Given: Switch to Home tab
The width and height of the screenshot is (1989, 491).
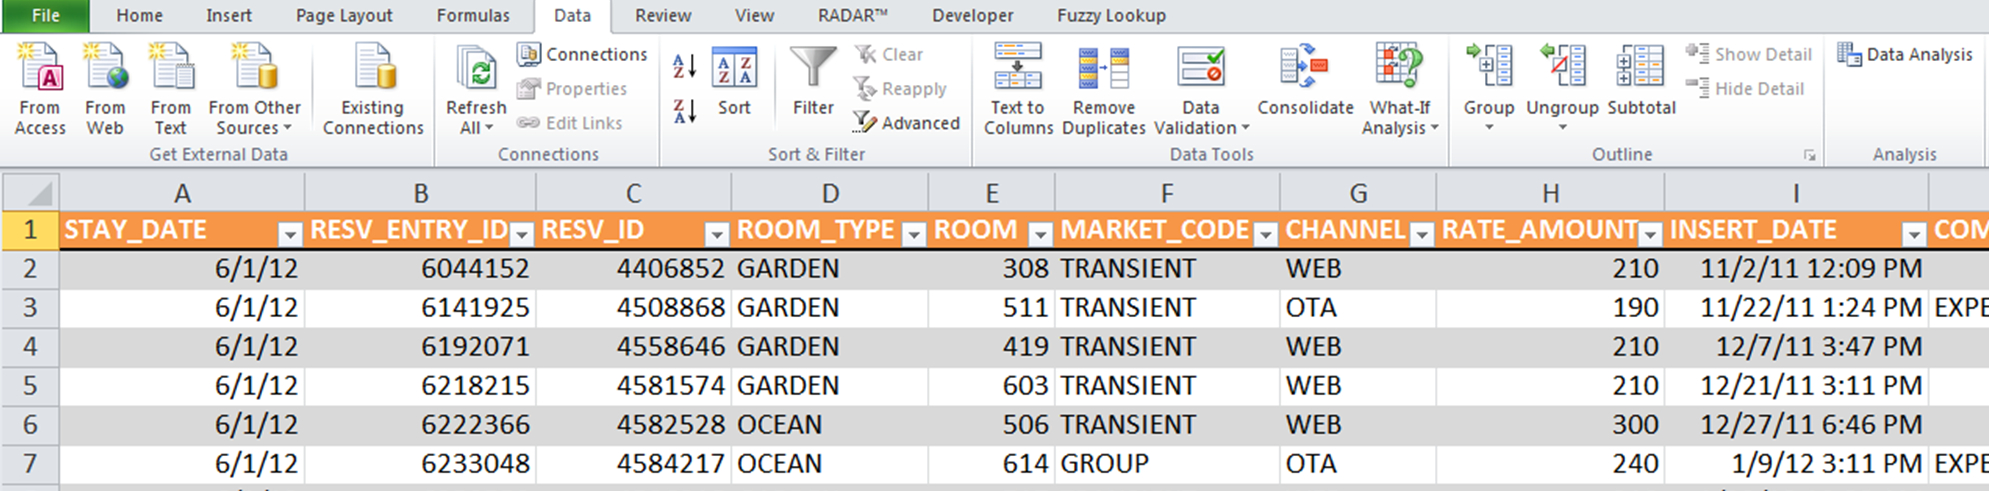Looking at the screenshot, I should click(139, 15).
